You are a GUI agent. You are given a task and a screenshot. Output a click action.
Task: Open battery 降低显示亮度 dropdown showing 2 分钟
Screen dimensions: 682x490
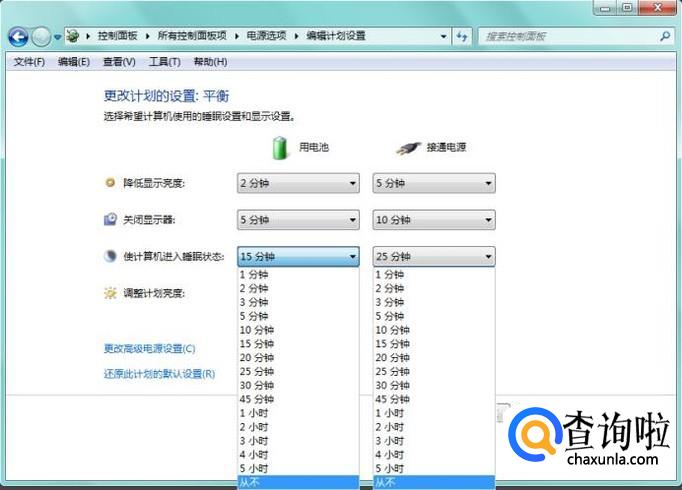297,183
